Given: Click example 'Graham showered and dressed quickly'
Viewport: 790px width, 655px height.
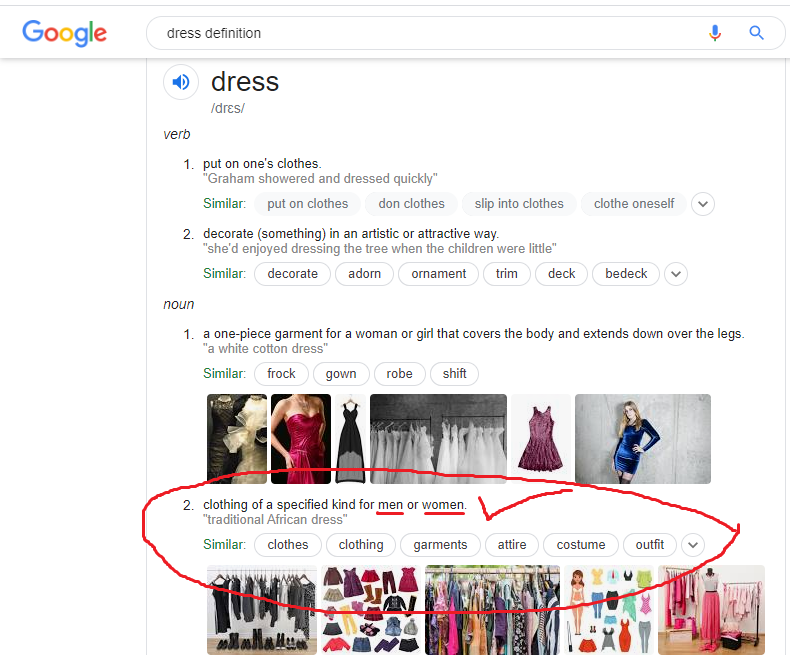Looking at the screenshot, I should click(x=320, y=179).
